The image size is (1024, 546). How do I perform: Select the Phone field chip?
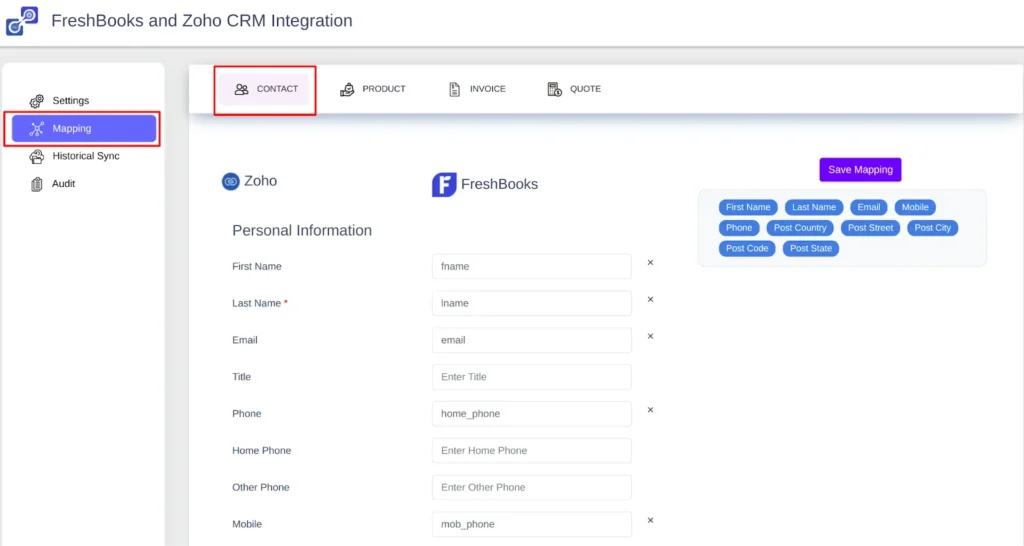coord(739,228)
